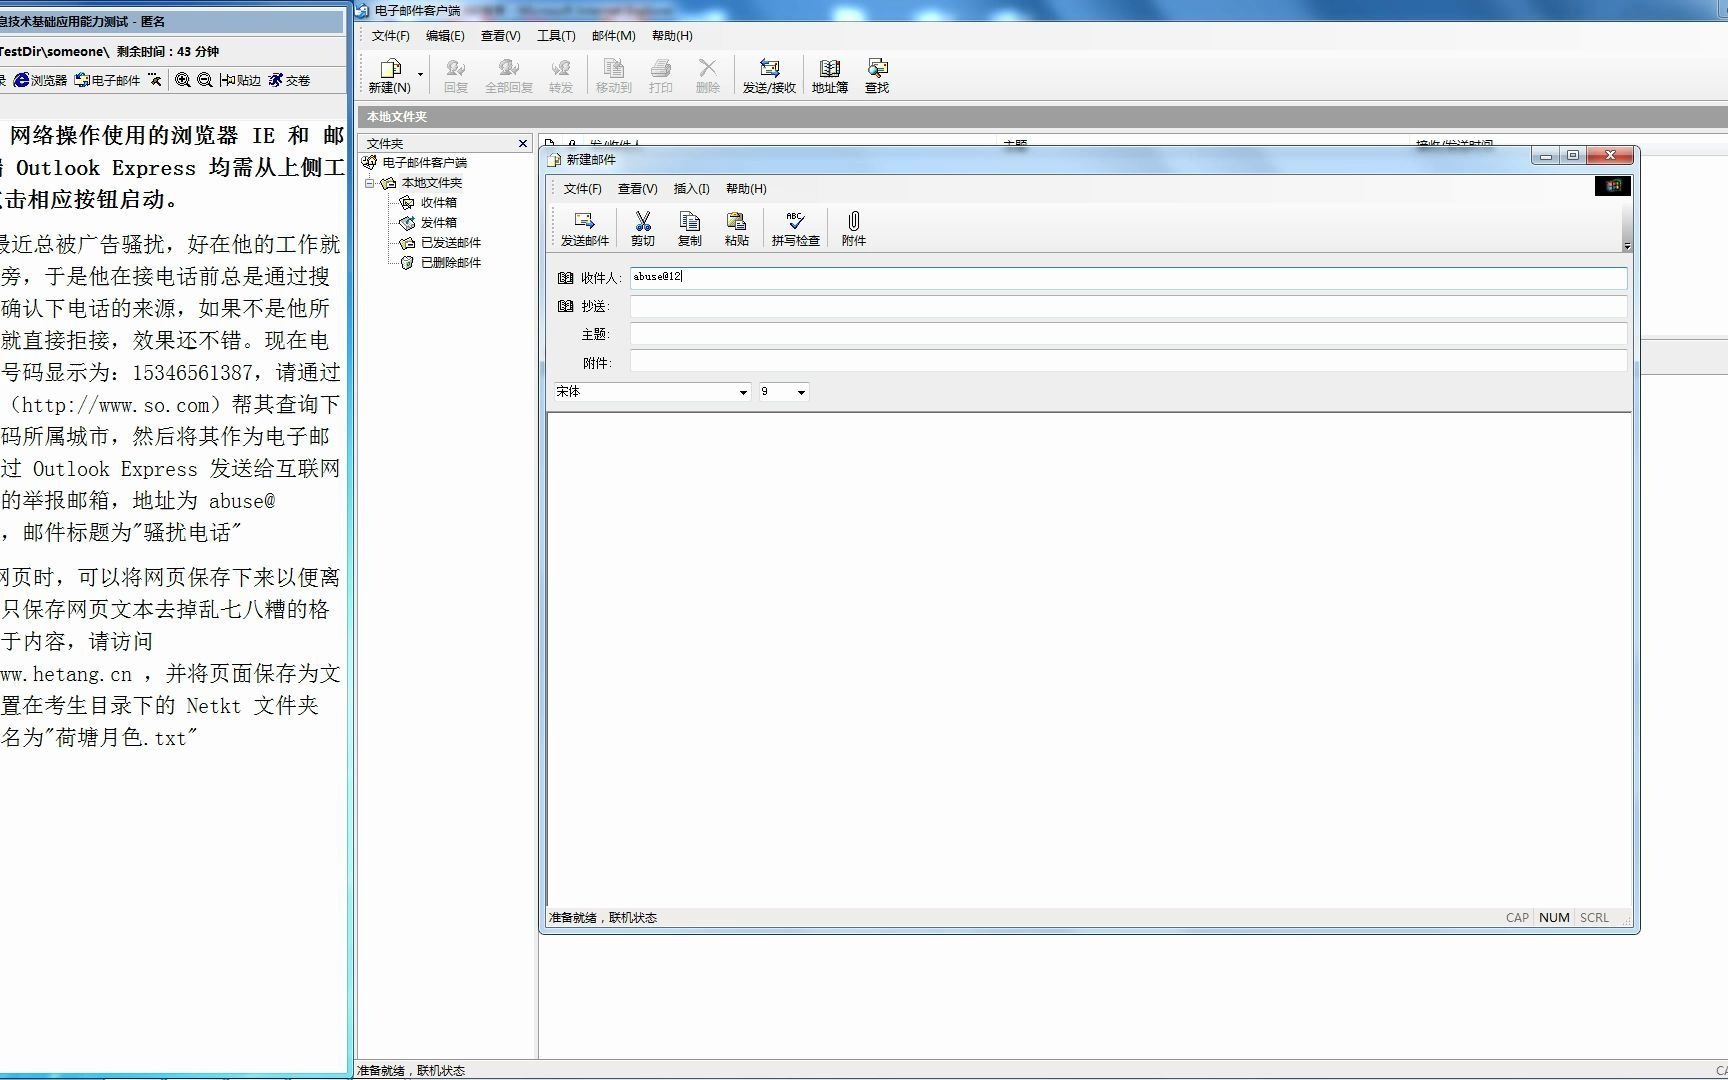Close the 文件夹 folder pane
Viewport: 1728px width, 1080px height.
[522, 144]
